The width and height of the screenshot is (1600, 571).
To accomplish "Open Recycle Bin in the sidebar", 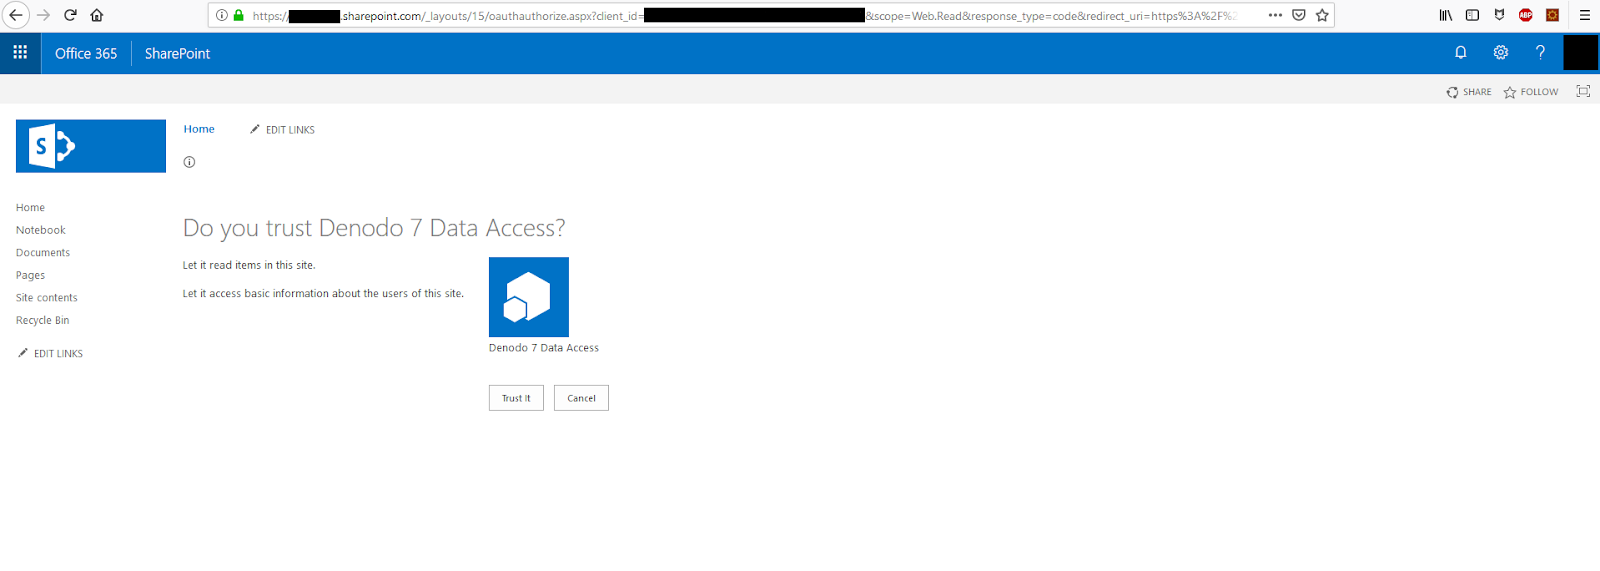I will click(x=43, y=321).
